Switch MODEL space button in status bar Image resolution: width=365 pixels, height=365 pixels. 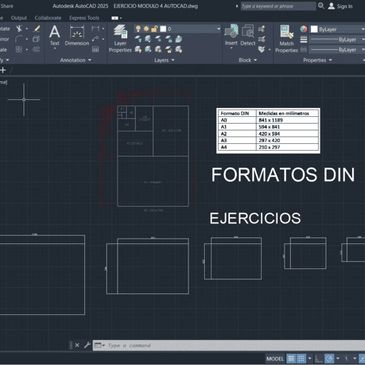click(275, 359)
